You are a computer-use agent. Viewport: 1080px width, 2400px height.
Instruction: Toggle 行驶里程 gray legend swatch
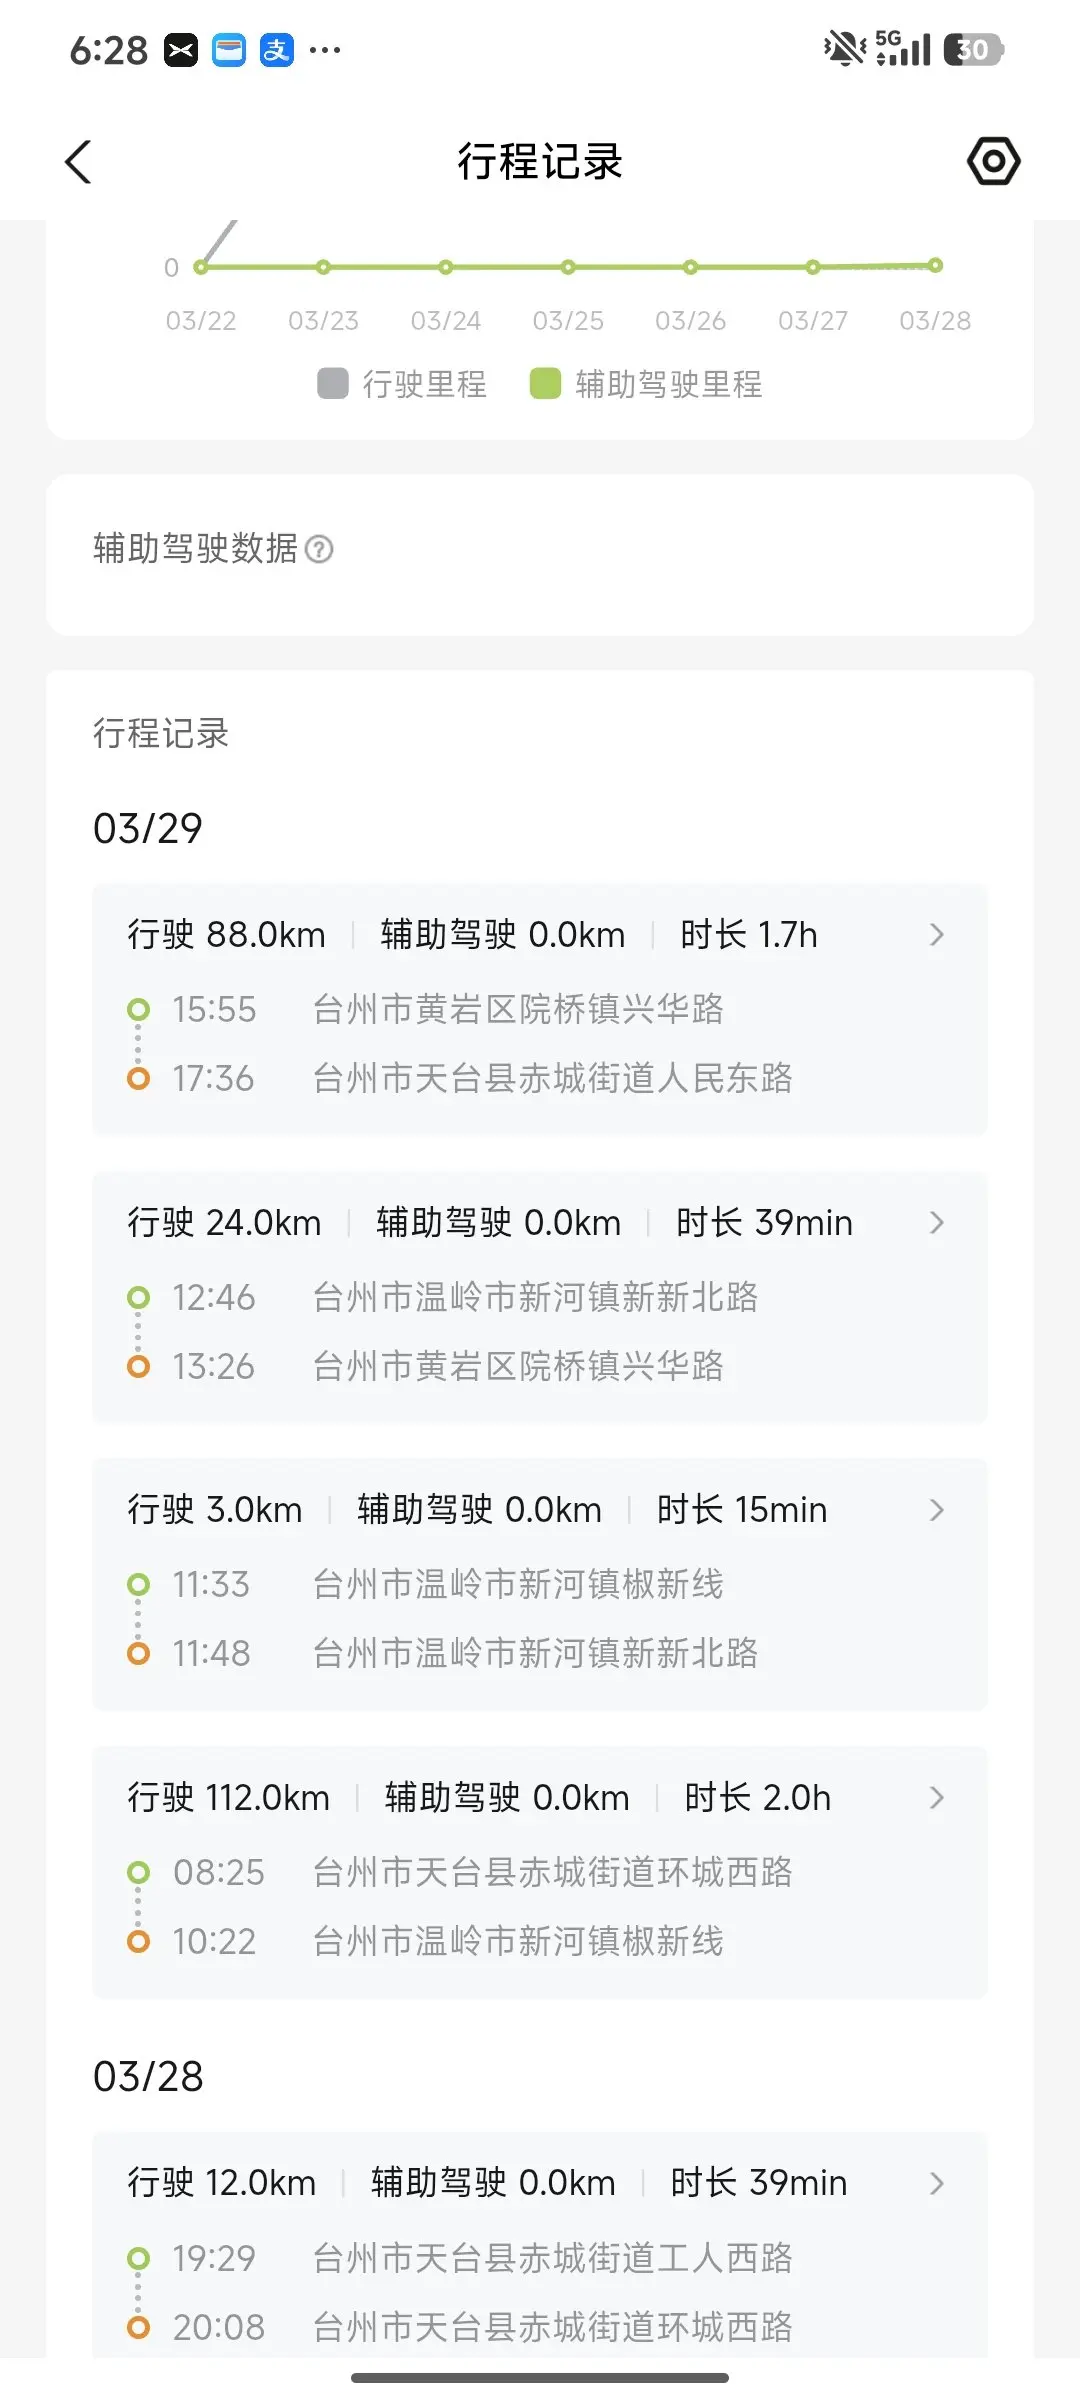pyautogui.click(x=333, y=383)
